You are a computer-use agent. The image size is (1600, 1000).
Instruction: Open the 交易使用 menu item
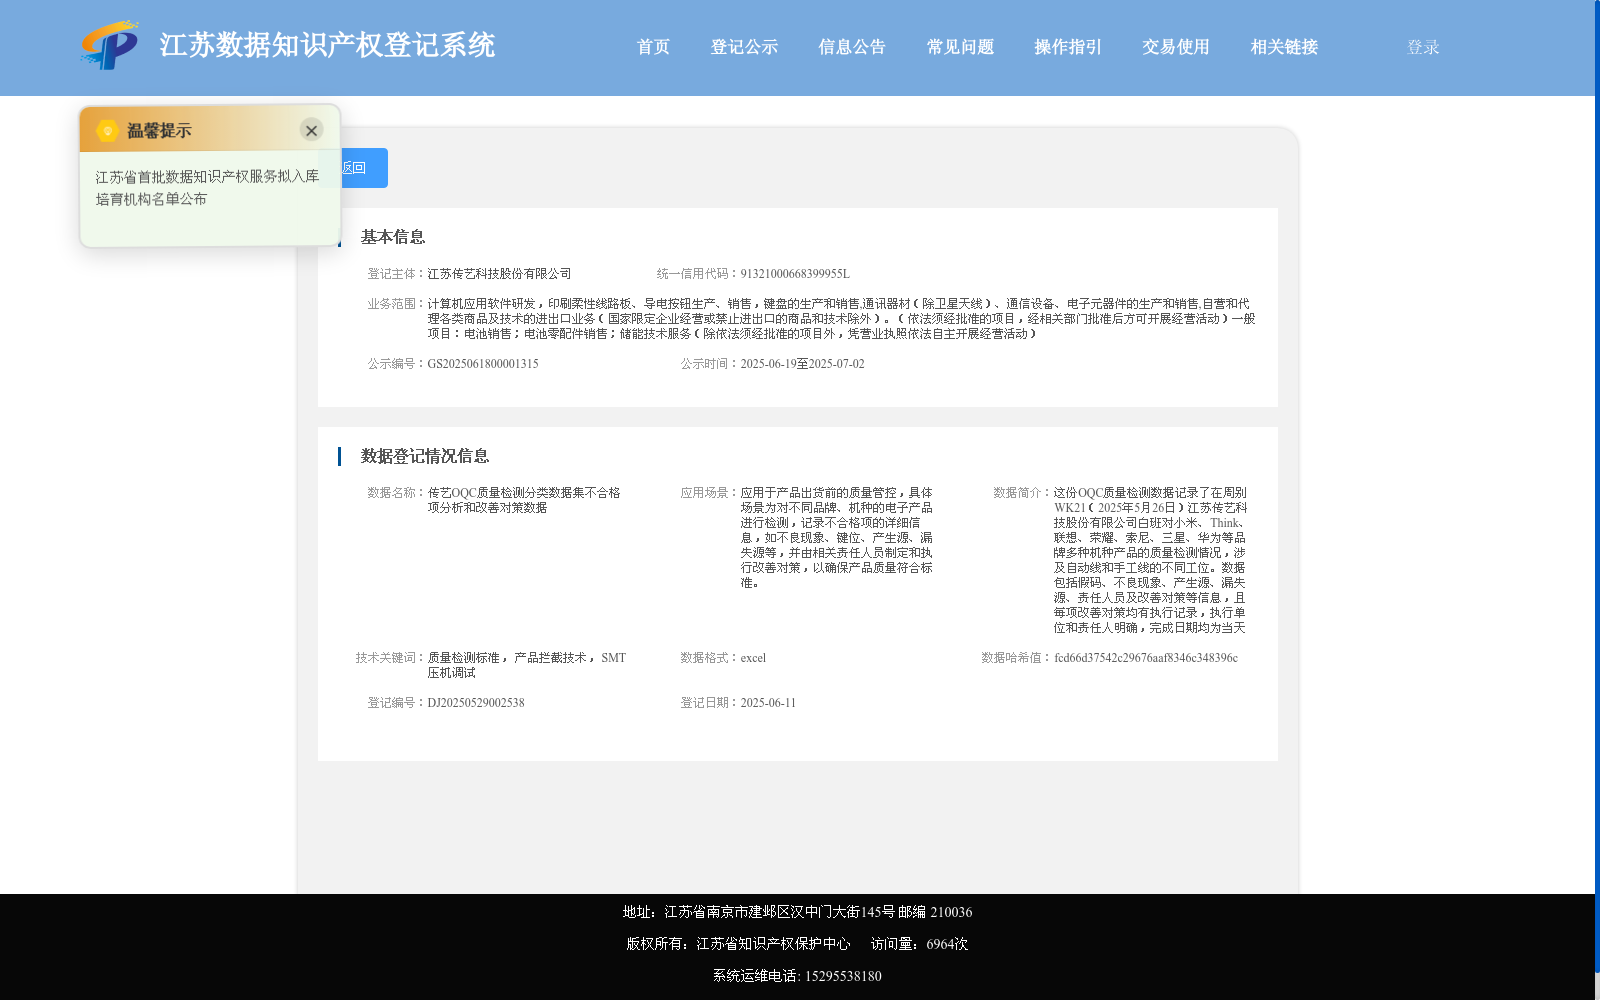(x=1176, y=47)
